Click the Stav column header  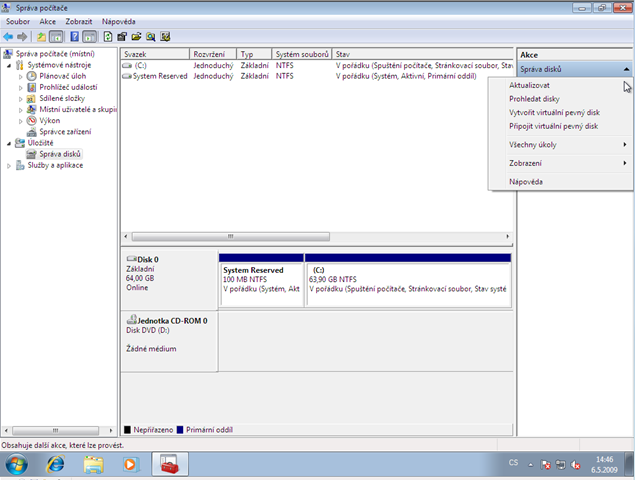tap(422, 54)
